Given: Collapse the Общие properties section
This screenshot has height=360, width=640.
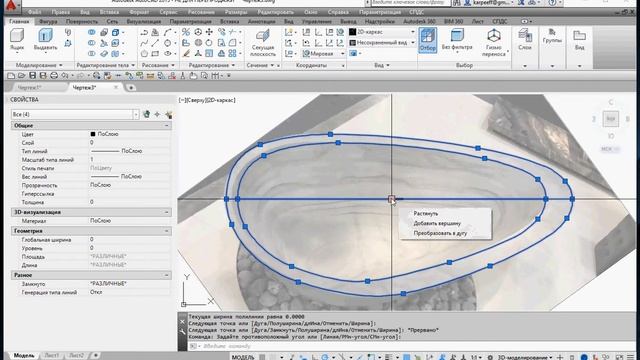Looking at the screenshot, I should coord(167,126).
